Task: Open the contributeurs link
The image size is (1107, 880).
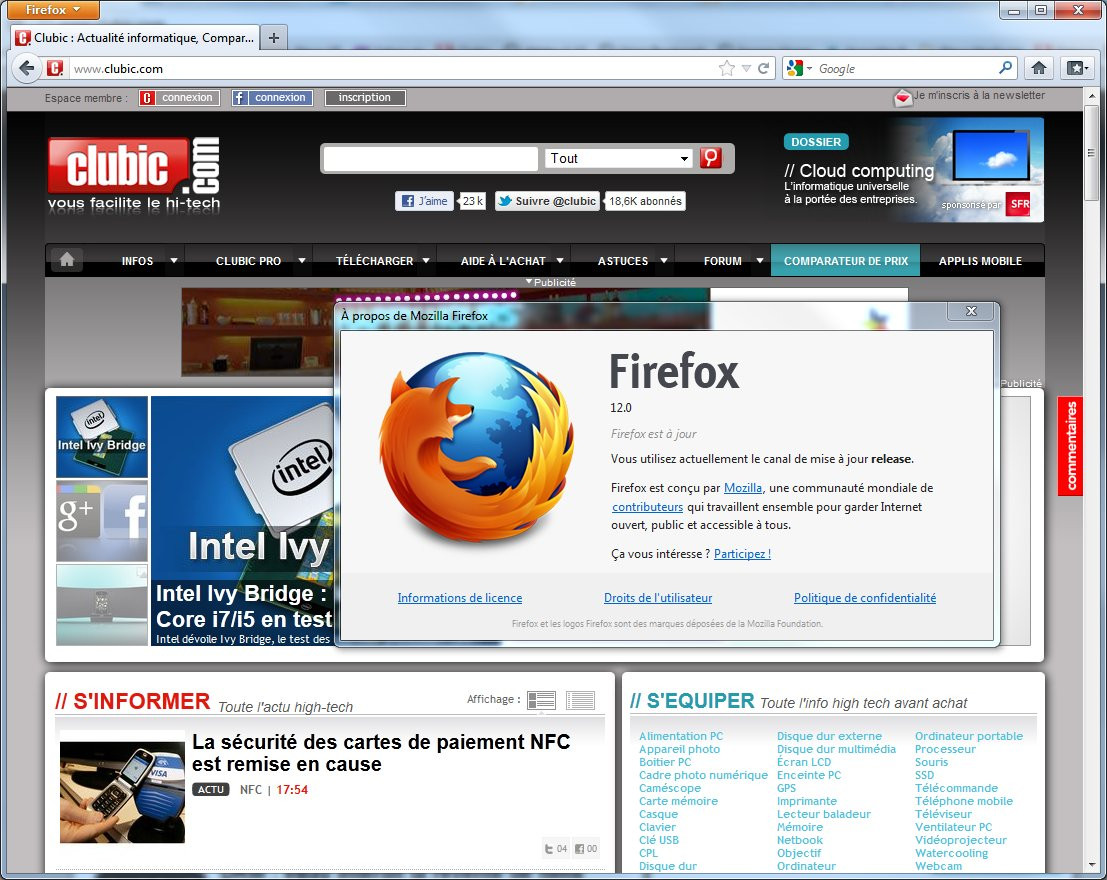Action: [x=647, y=506]
